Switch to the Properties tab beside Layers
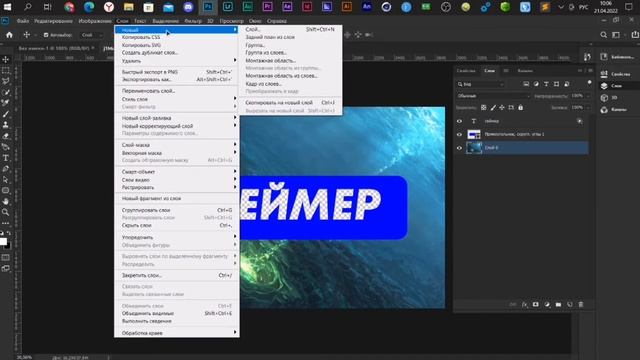Image resolution: width=640 pixels, height=360 pixels. coord(466,71)
